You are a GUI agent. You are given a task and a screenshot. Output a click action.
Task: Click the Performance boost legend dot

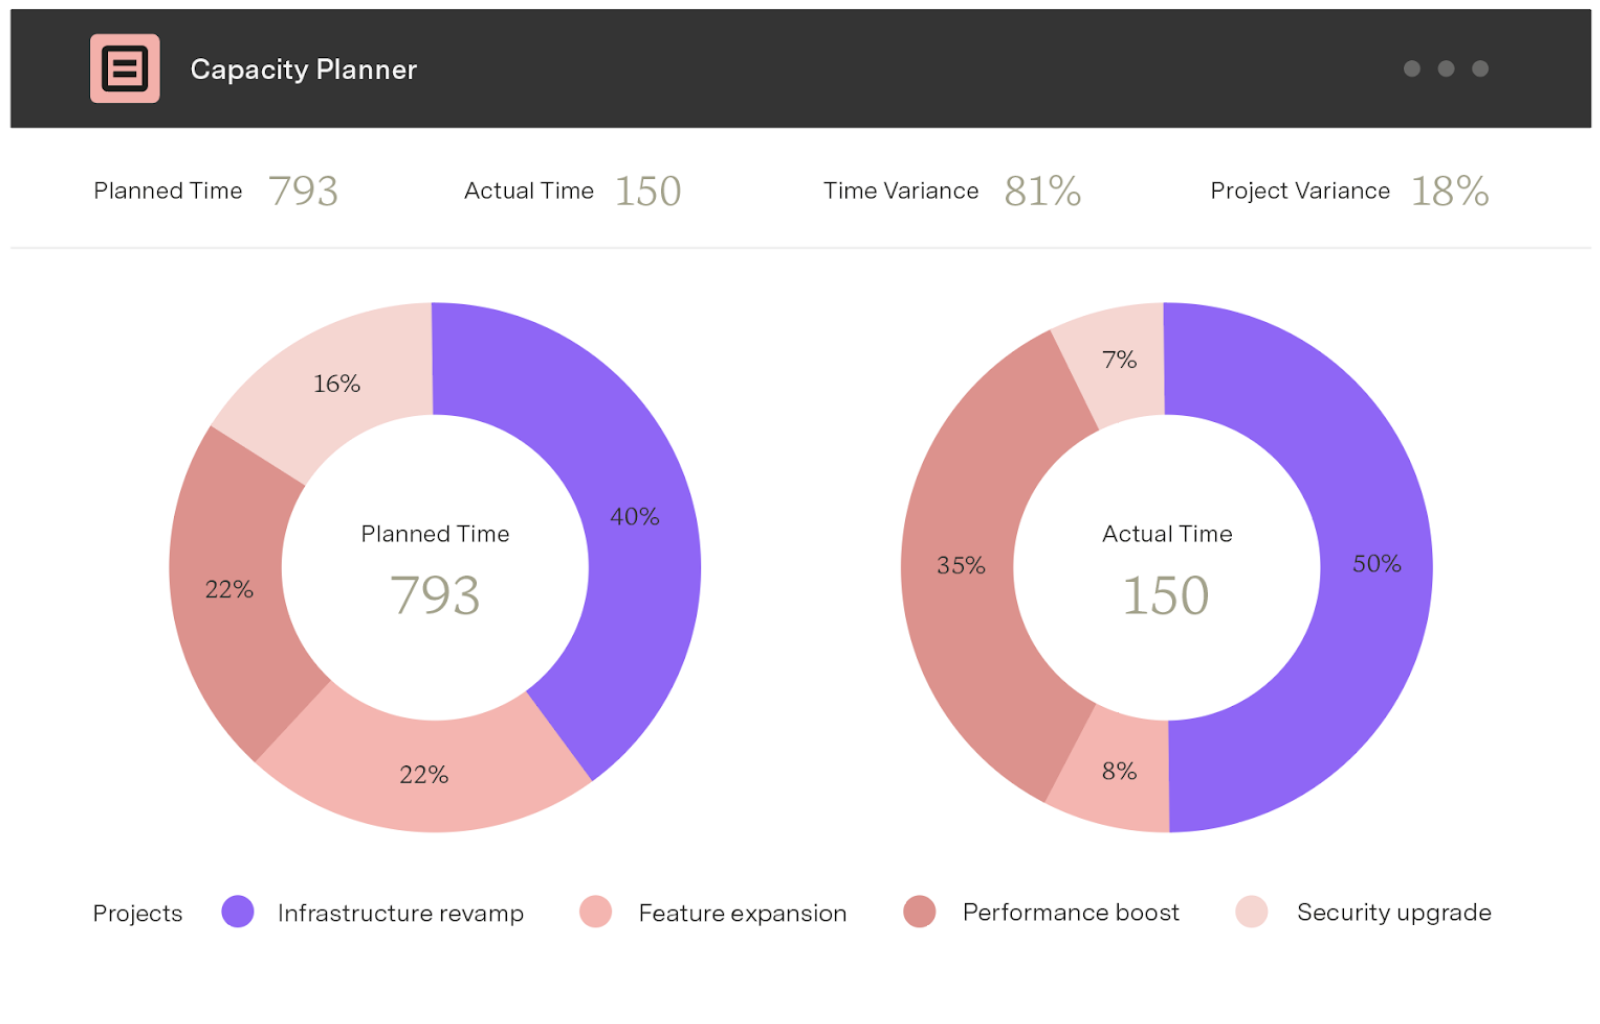[x=919, y=912]
